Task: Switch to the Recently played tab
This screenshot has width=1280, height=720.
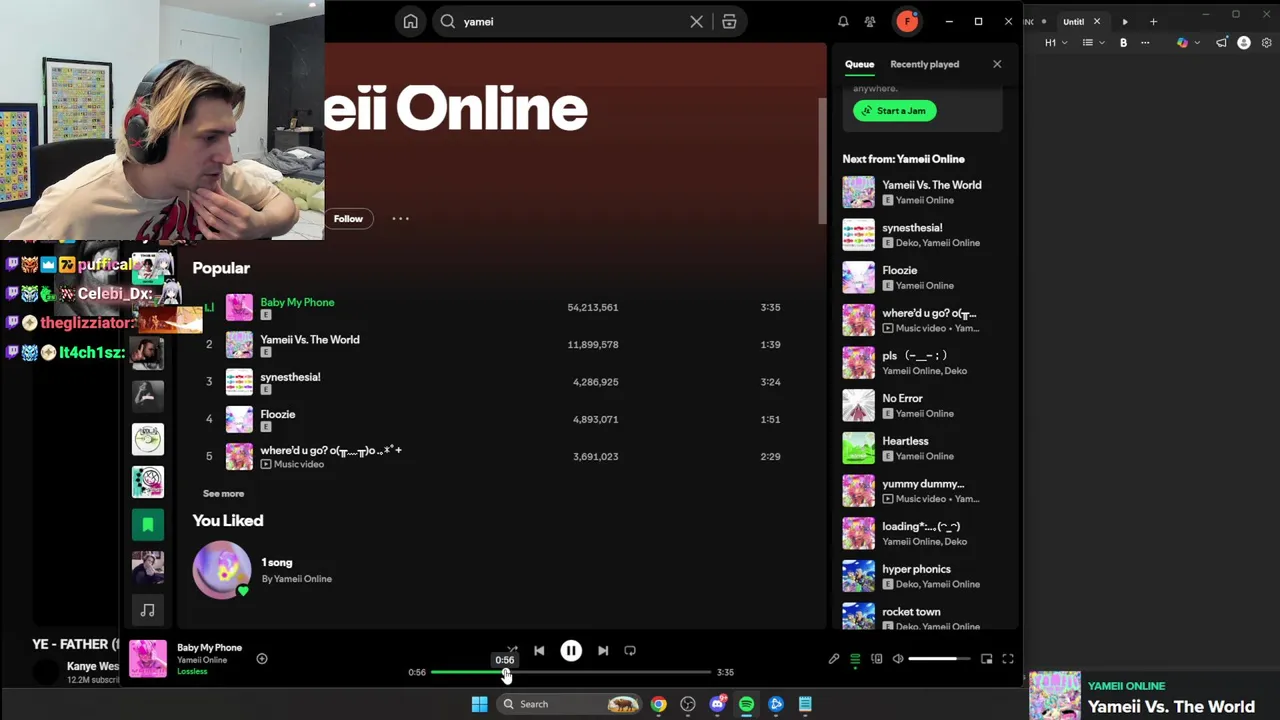Action: click(x=924, y=64)
